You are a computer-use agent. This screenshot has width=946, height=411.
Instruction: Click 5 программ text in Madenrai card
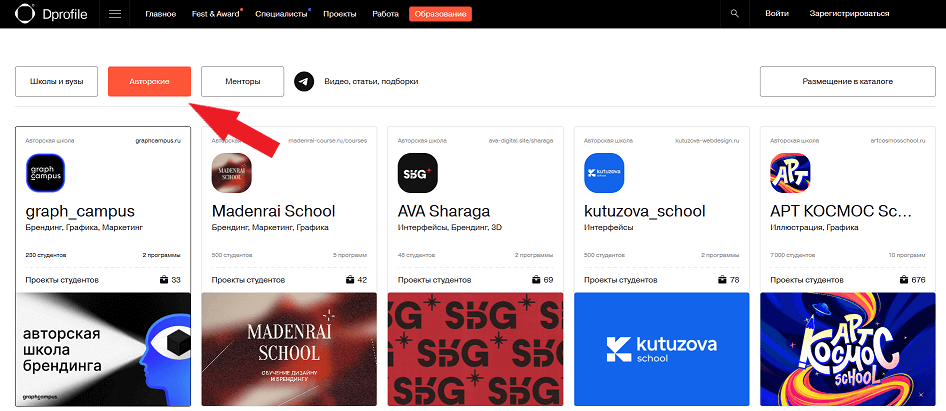[350, 255]
